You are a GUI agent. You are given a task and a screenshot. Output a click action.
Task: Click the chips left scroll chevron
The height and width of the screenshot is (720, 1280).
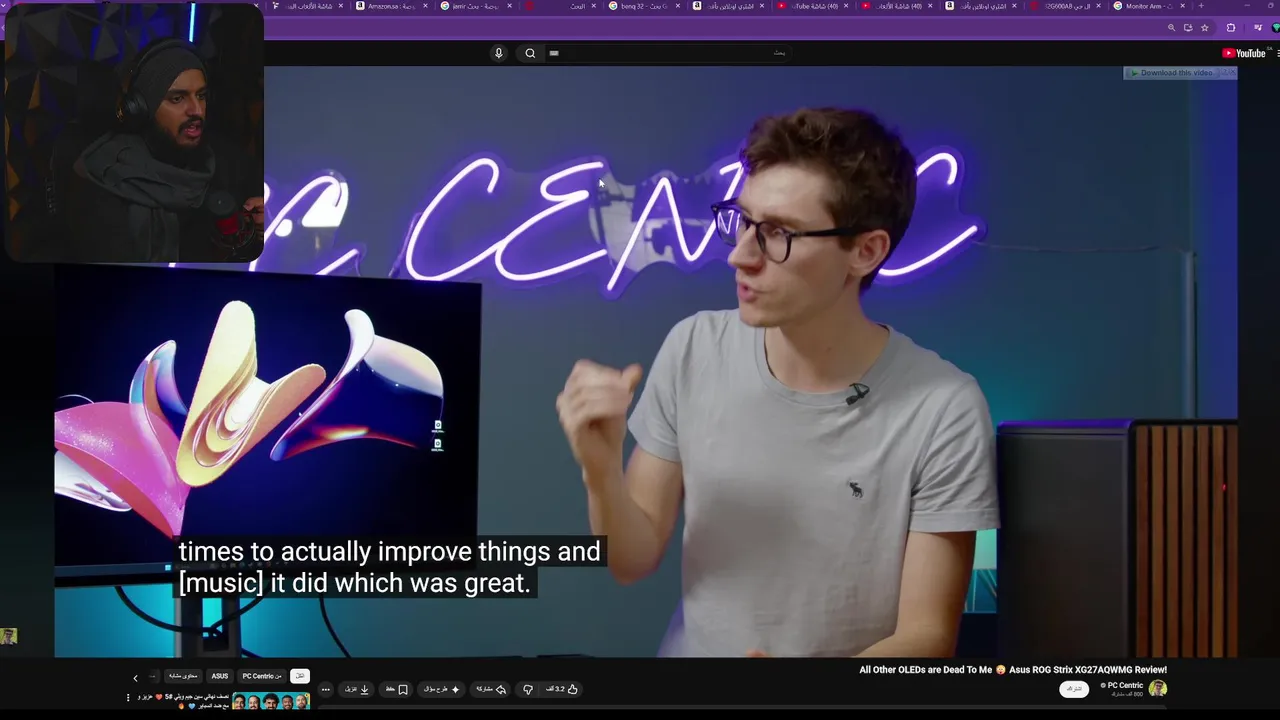135,677
